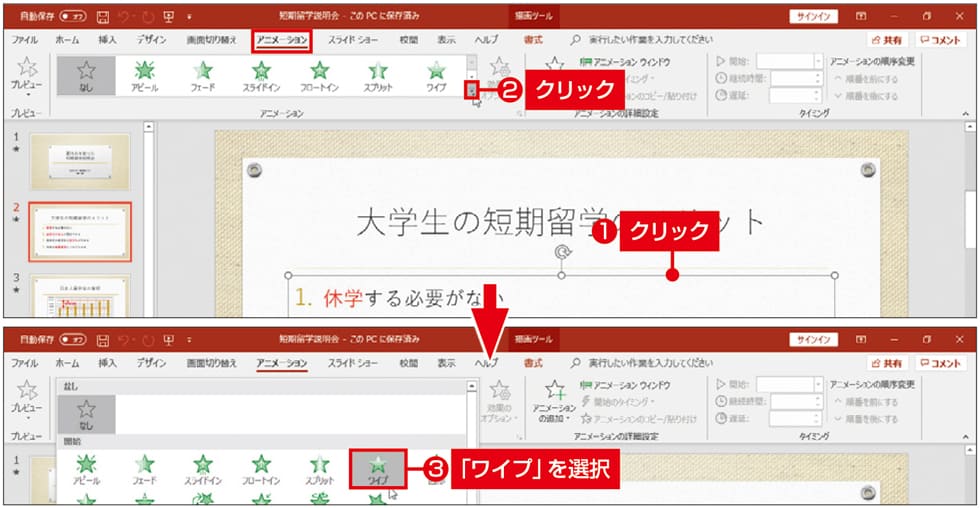Screen dimensions: 980x508
Task: Click 共有 button in upper screenshot
Action: pos(887,40)
